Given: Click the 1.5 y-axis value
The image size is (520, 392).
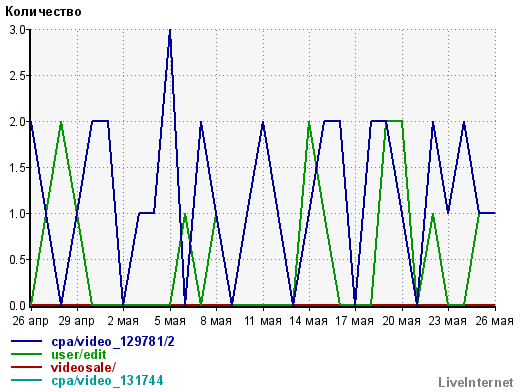Looking at the screenshot, I should pos(17,168).
